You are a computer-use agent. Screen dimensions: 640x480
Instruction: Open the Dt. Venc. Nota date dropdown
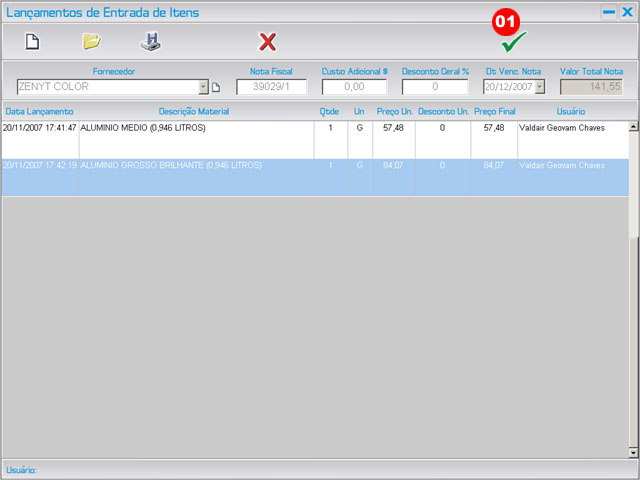click(x=540, y=87)
